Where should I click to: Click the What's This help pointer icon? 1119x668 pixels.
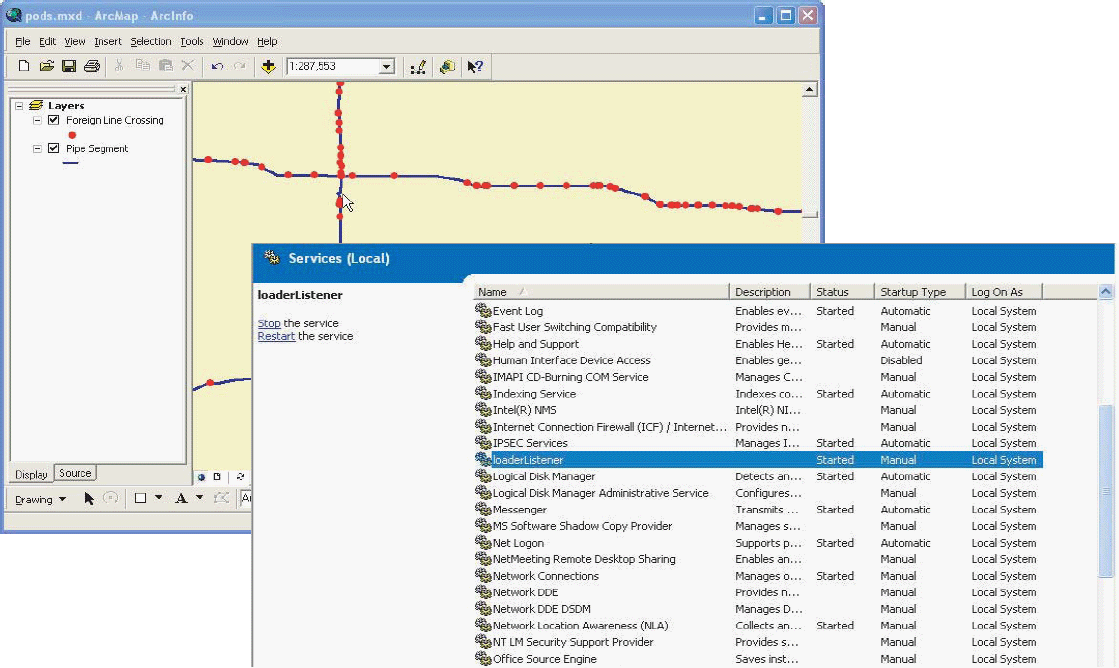click(475, 66)
